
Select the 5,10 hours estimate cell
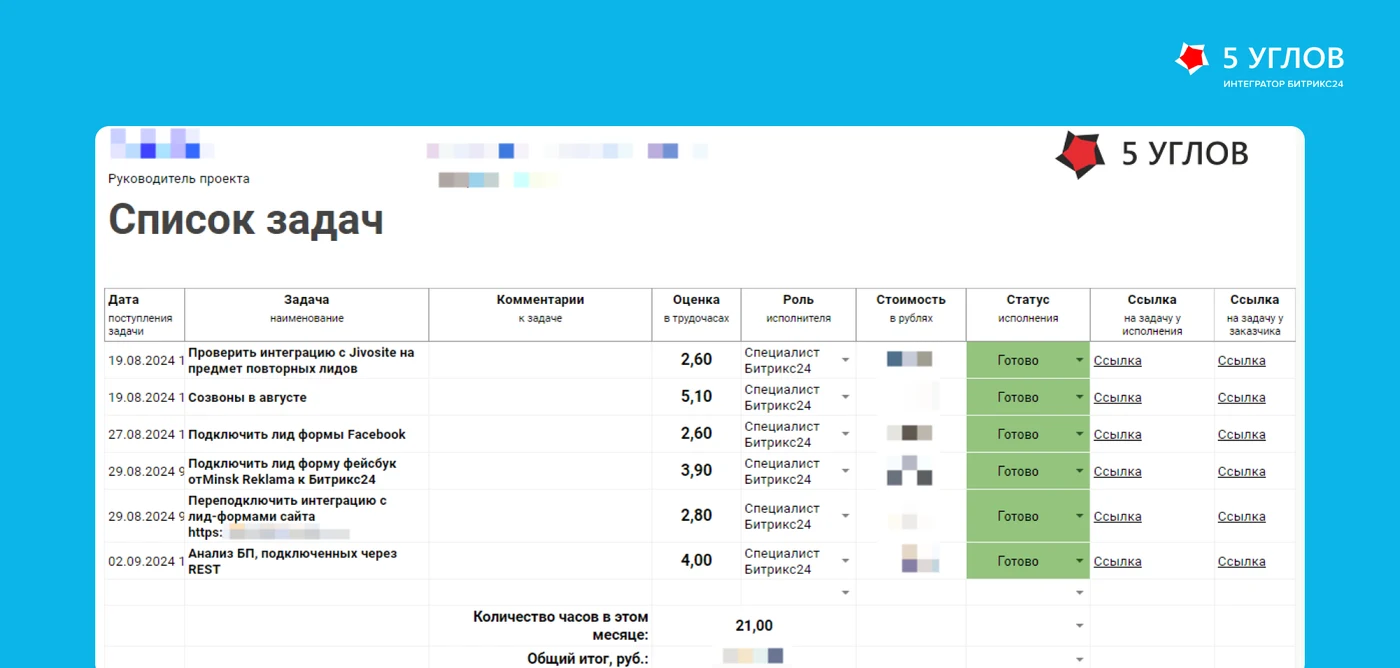click(x=696, y=398)
